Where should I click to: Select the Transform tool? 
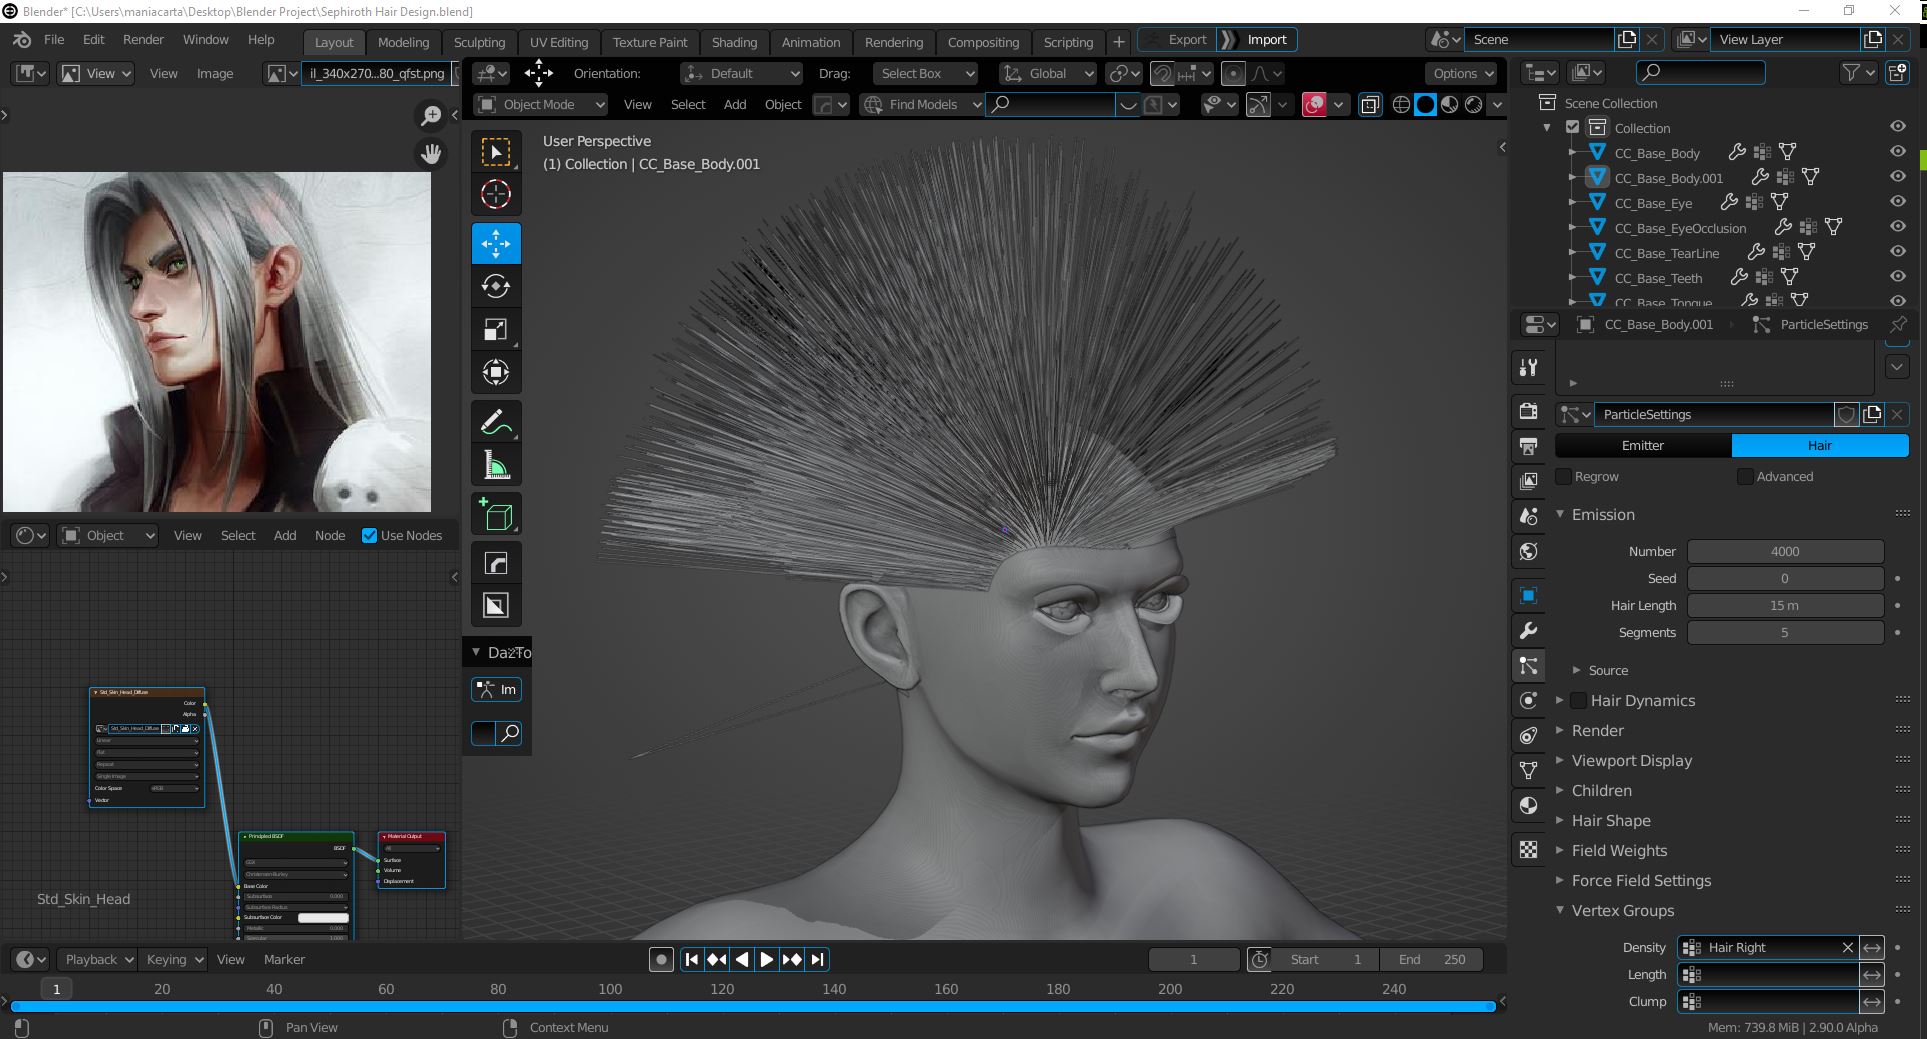[x=496, y=372]
